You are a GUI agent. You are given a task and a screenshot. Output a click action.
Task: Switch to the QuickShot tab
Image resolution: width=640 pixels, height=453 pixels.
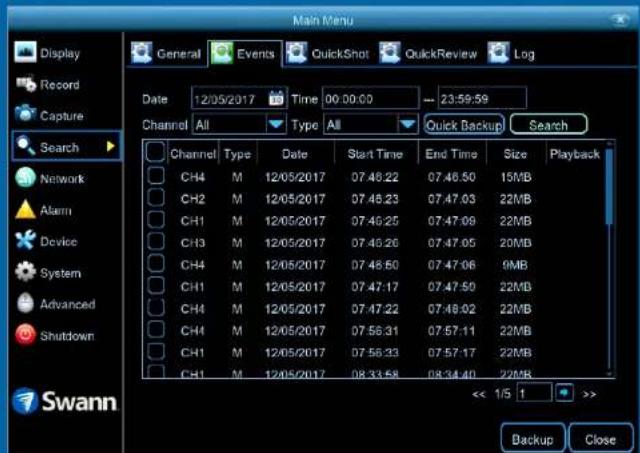328,53
